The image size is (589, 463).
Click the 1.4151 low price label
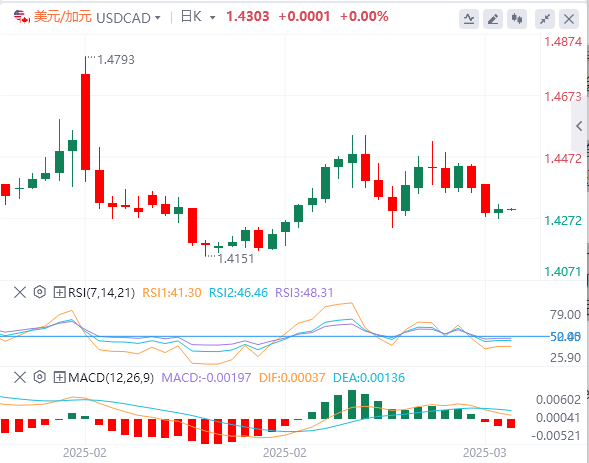click(236, 259)
